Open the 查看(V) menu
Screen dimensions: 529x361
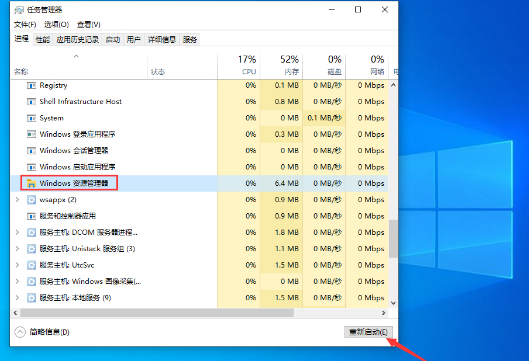click(88, 24)
